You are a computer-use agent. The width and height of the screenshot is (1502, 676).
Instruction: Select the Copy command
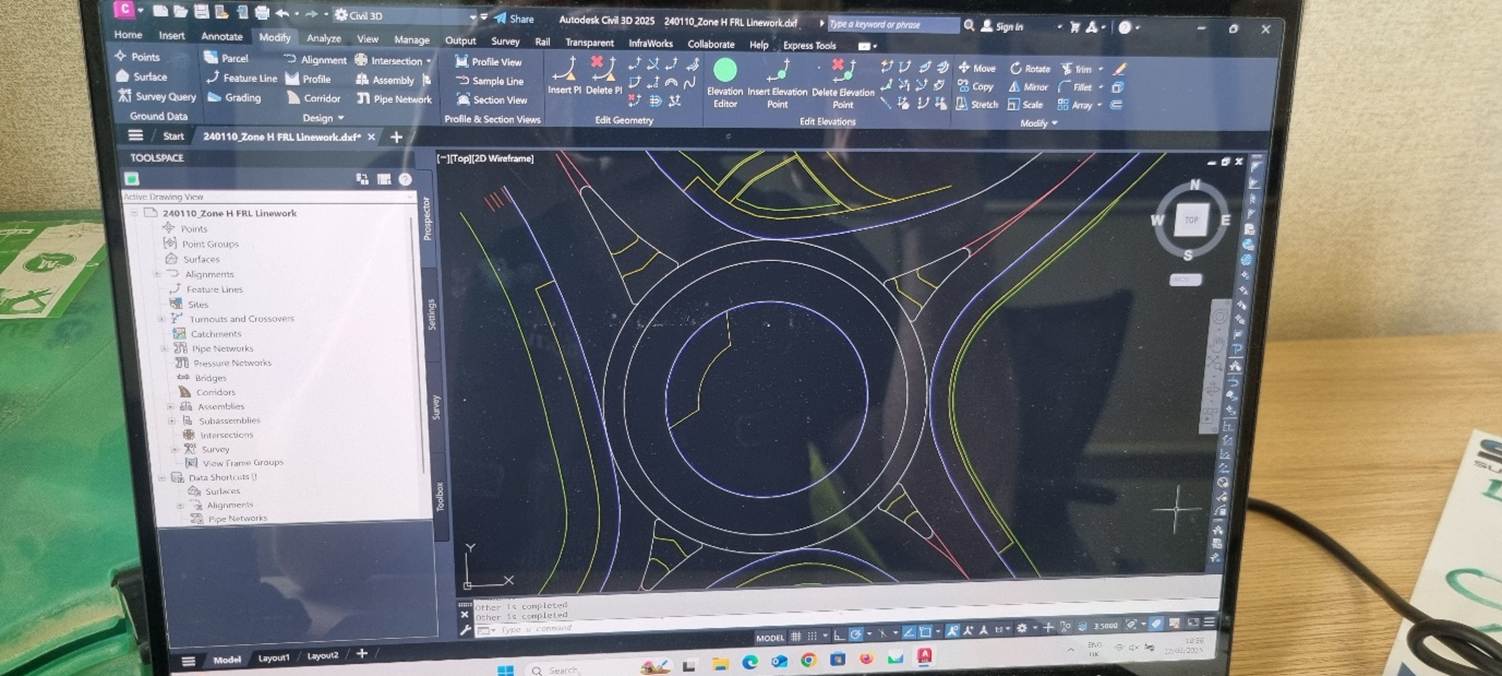[x=978, y=86]
